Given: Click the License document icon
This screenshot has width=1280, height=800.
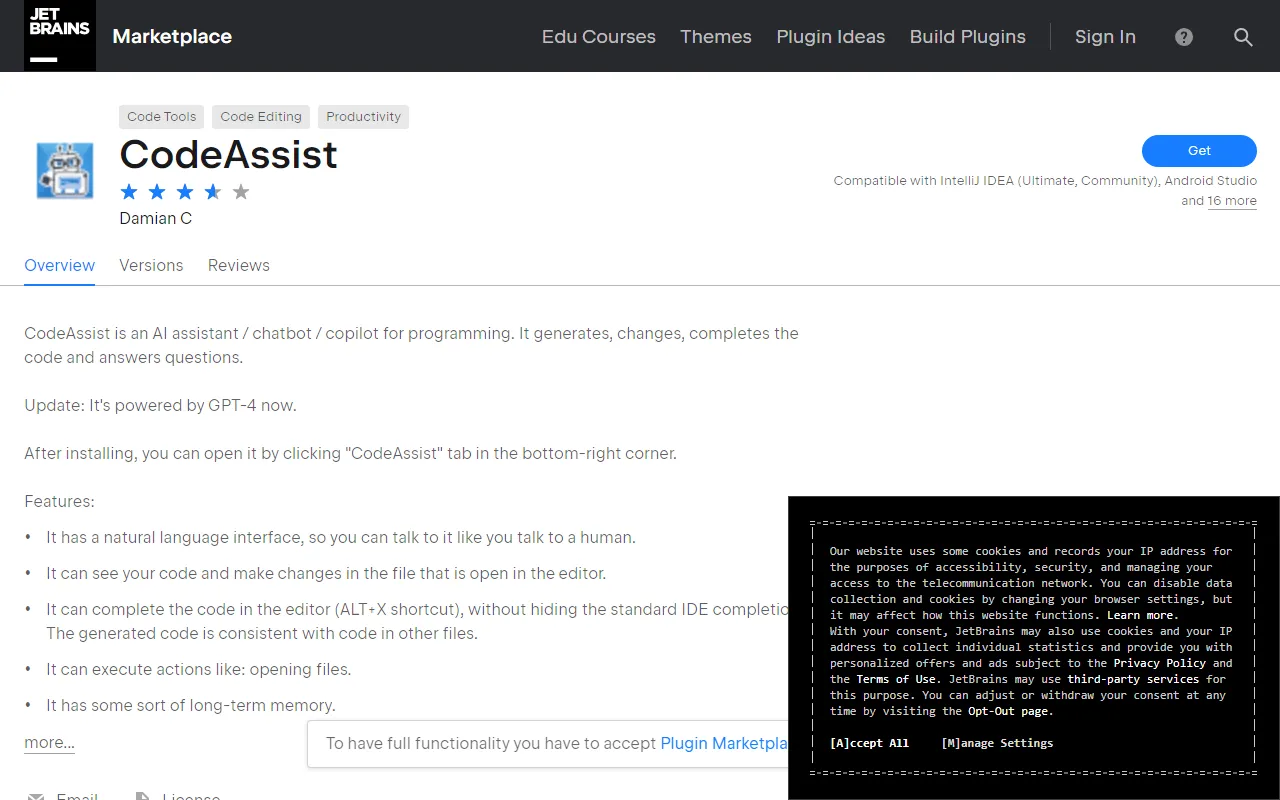Looking at the screenshot, I should tap(143, 794).
